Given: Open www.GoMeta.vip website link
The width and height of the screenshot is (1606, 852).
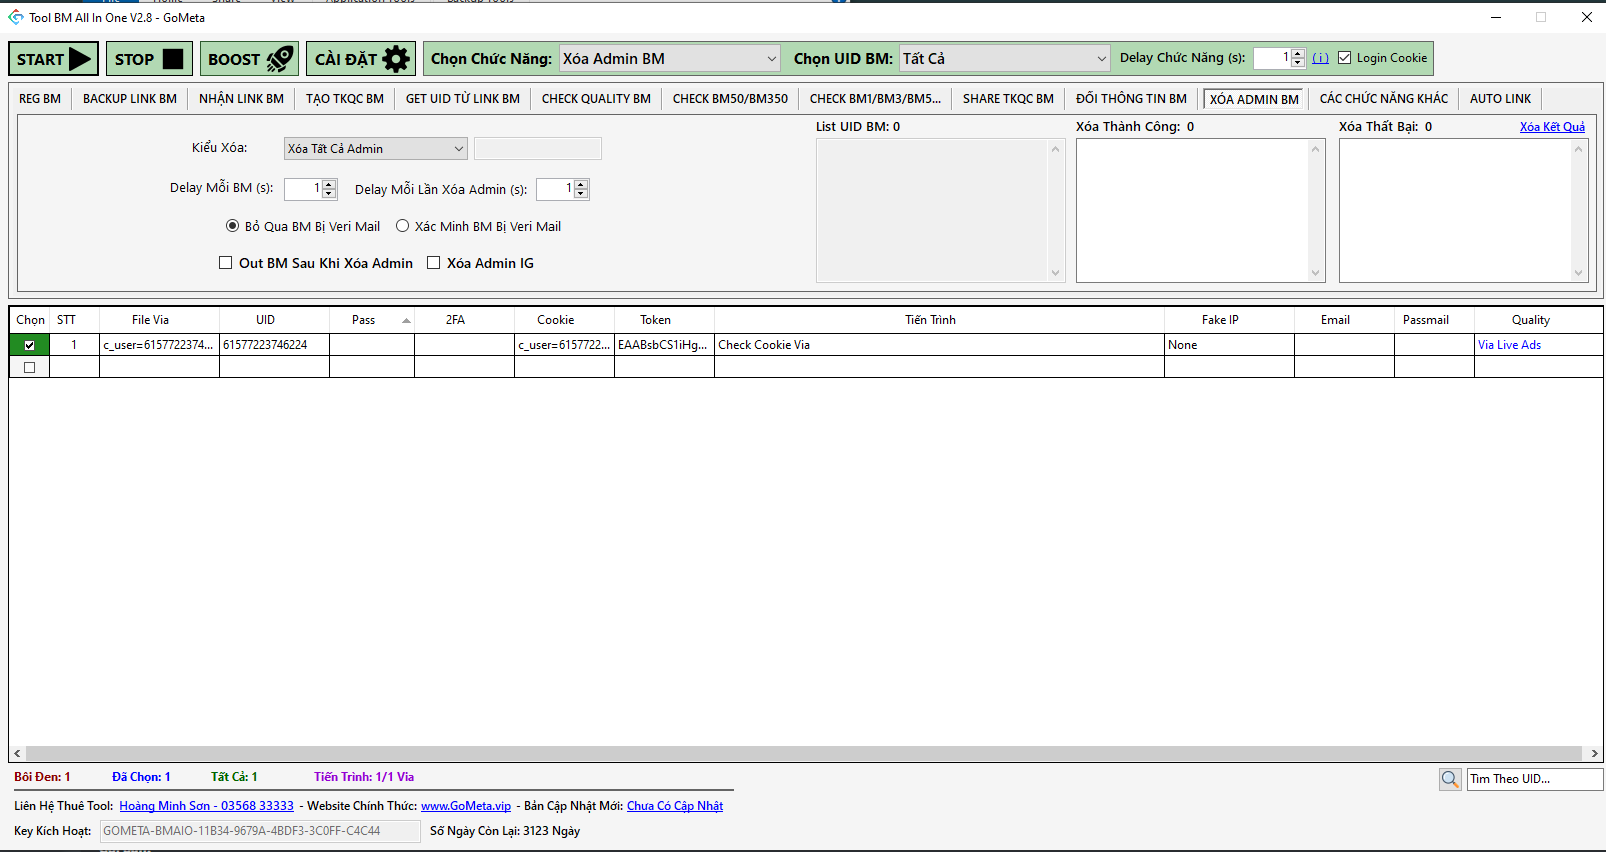Looking at the screenshot, I should (466, 806).
